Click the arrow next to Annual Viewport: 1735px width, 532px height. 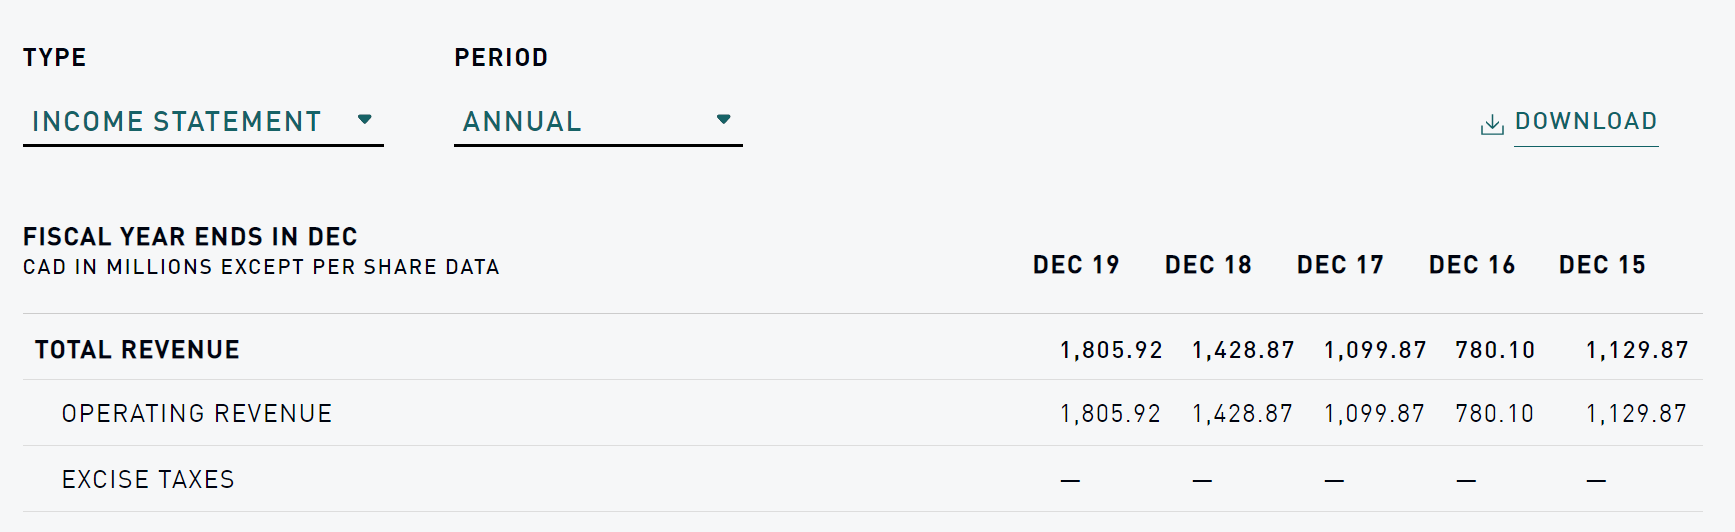(x=724, y=120)
